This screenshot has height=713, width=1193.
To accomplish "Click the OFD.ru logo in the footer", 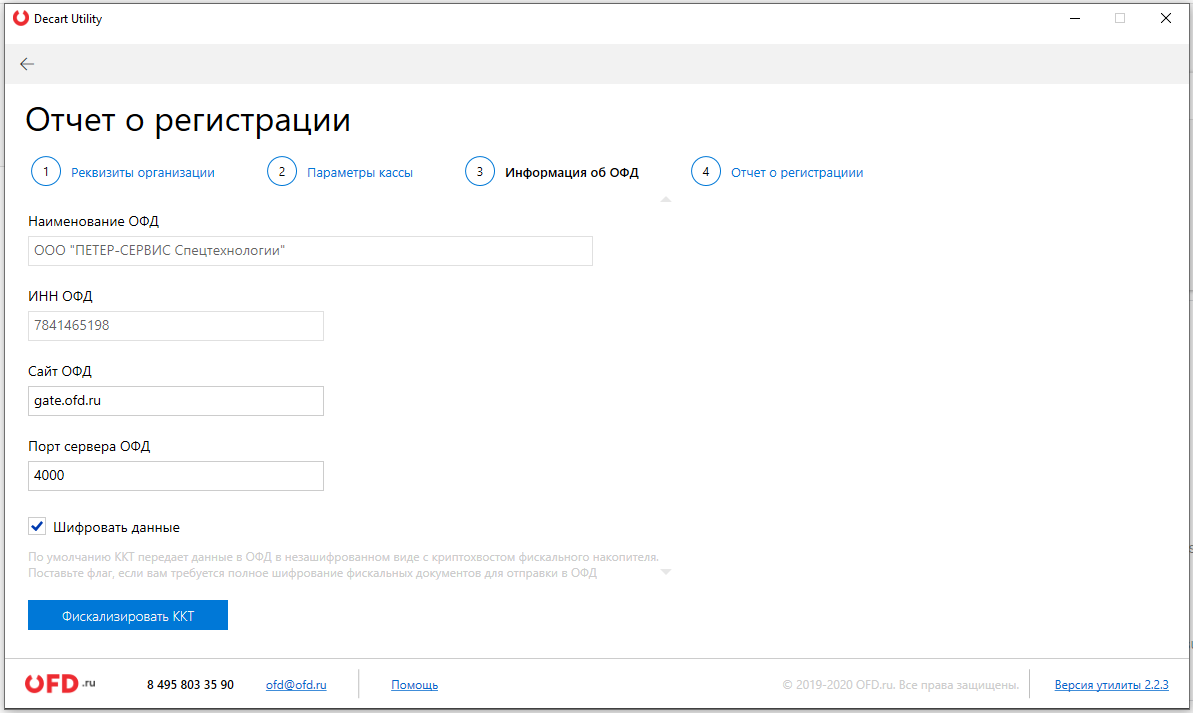I will 60,683.
